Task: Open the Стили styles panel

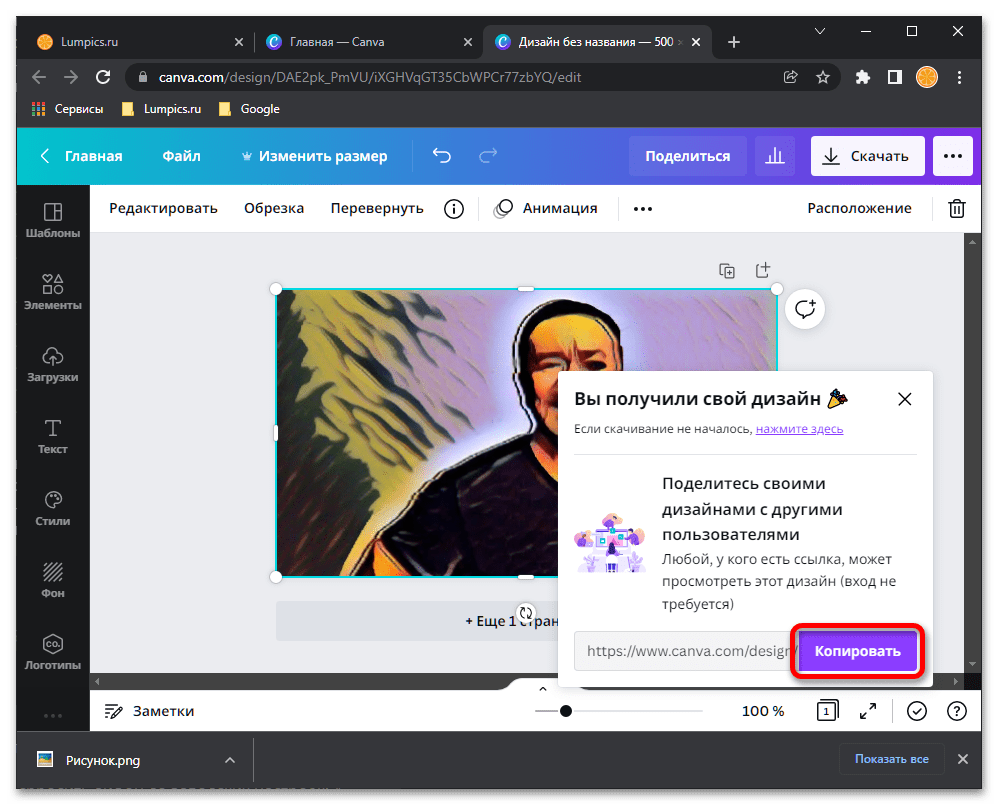Action: 53,508
